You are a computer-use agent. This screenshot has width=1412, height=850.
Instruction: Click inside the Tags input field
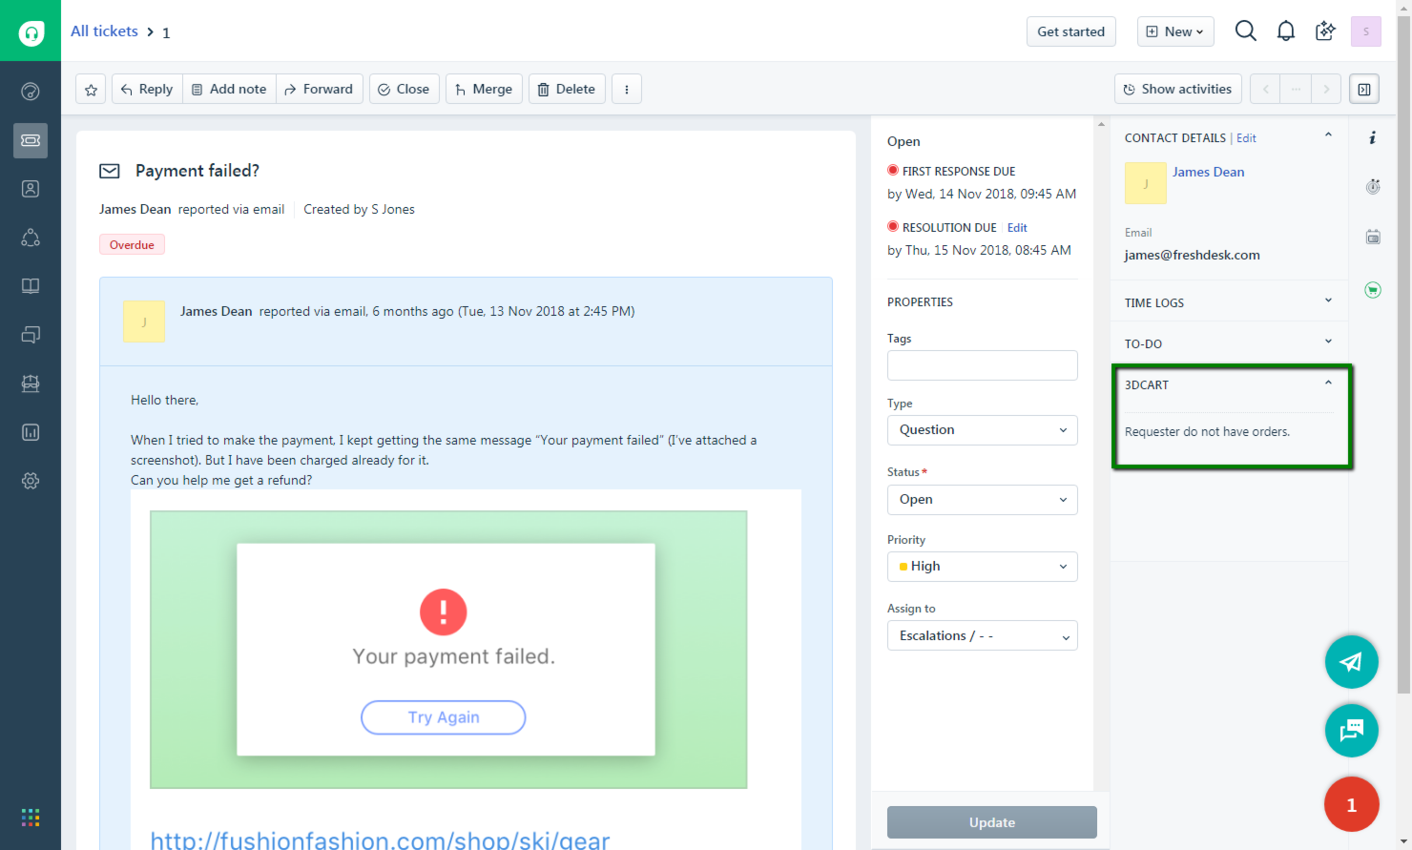982,365
